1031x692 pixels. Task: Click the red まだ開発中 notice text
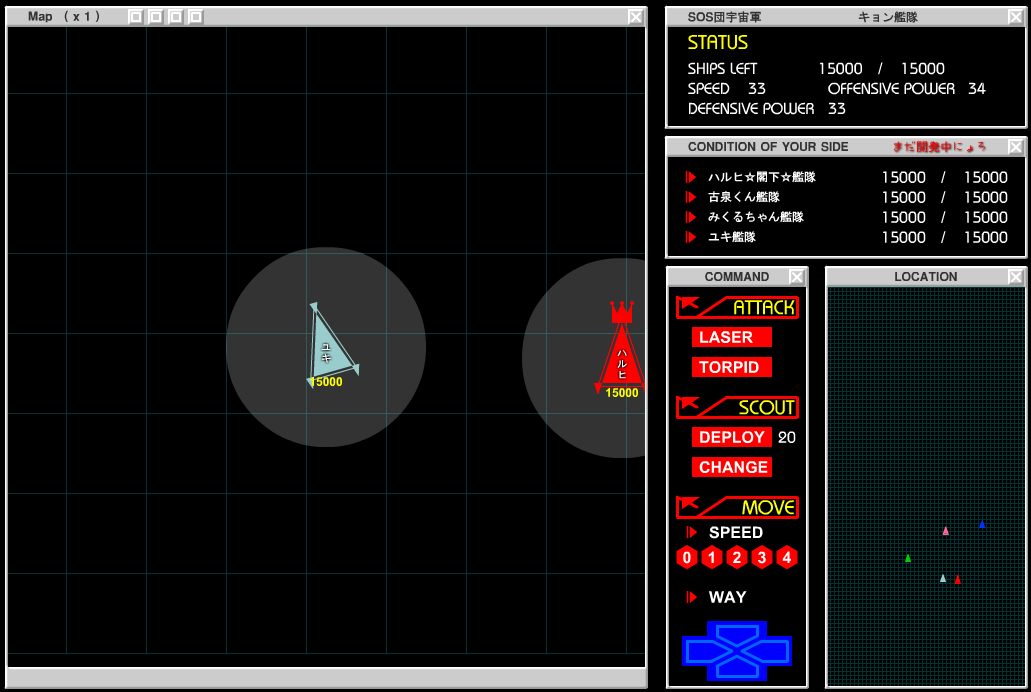click(x=939, y=147)
